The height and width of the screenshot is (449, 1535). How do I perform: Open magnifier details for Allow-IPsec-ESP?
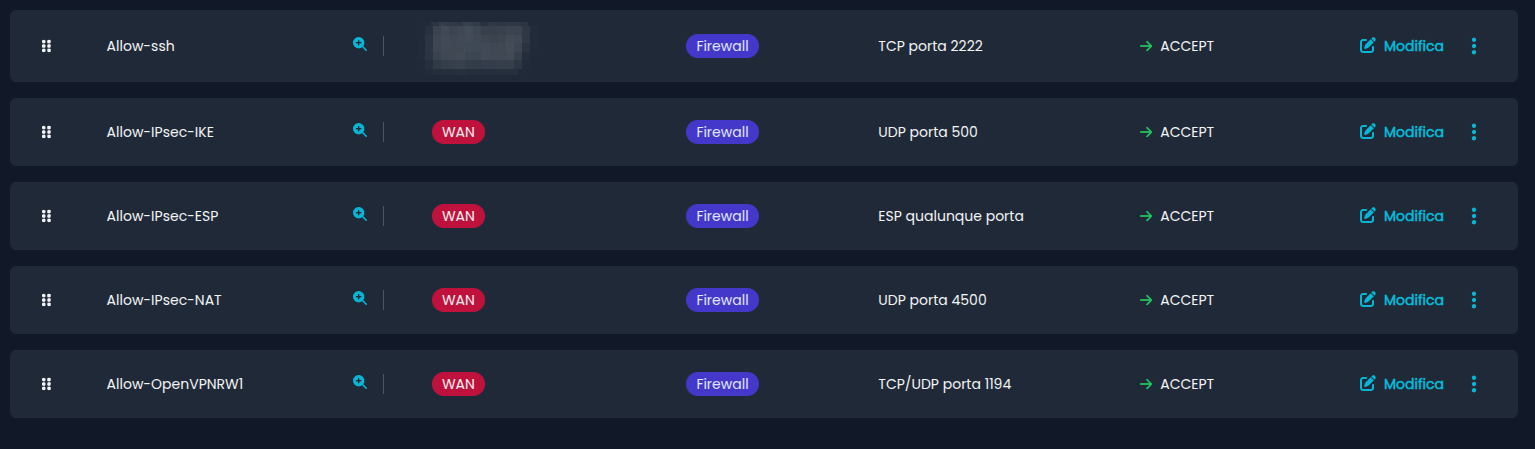click(360, 214)
